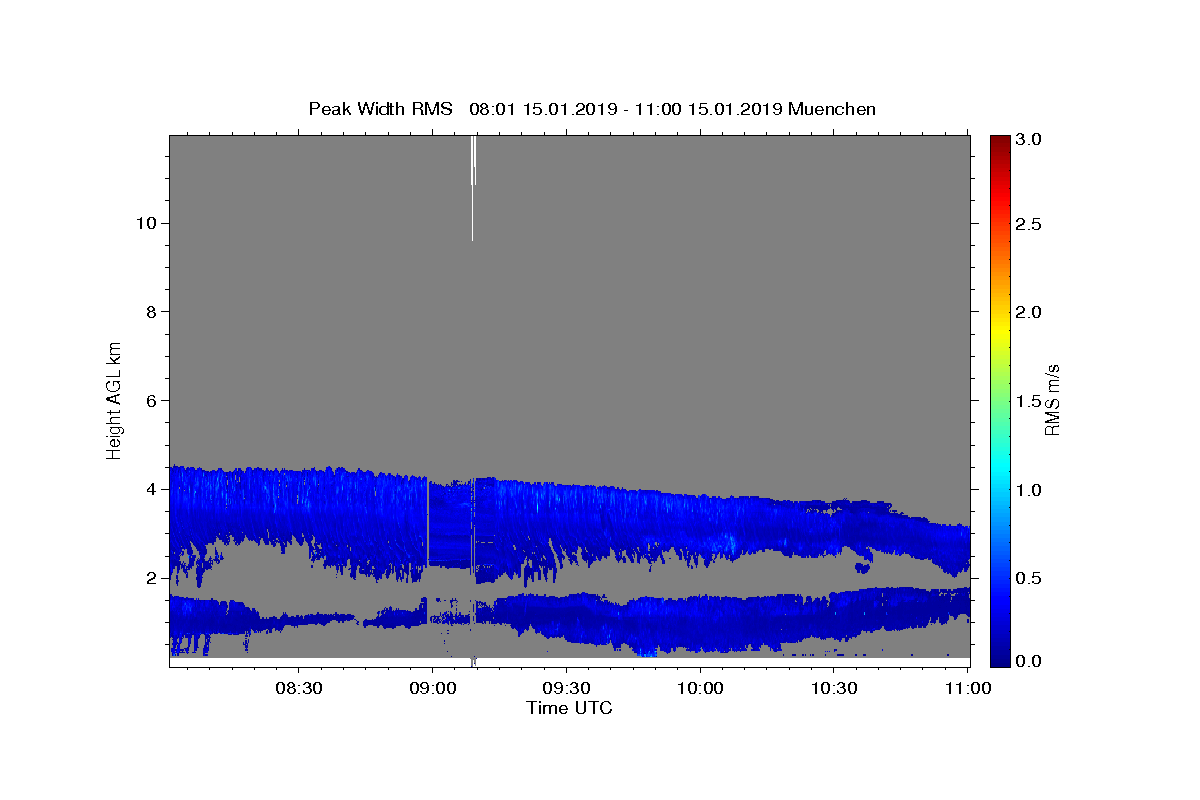Click the colorbar label '2.5'
The image size is (1200, 800).
tap(1030, 224)
